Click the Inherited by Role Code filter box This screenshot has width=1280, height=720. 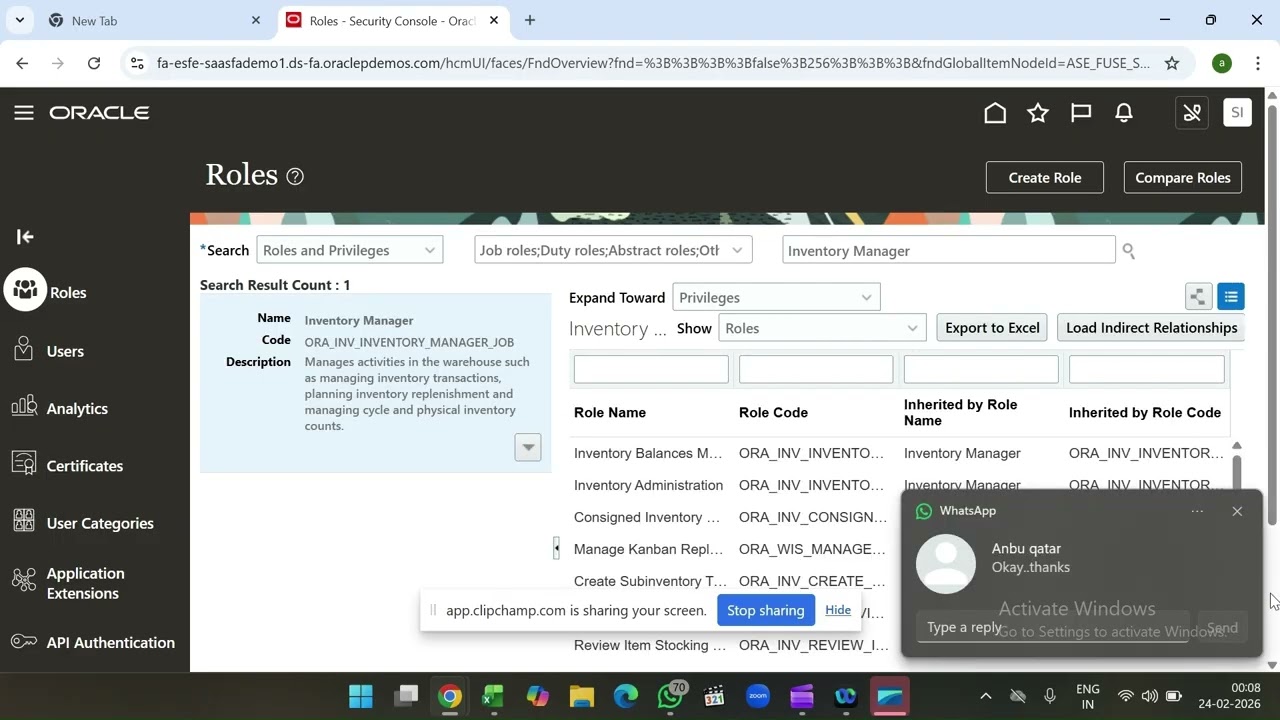pyautogui.click(x=1146, y=369)
